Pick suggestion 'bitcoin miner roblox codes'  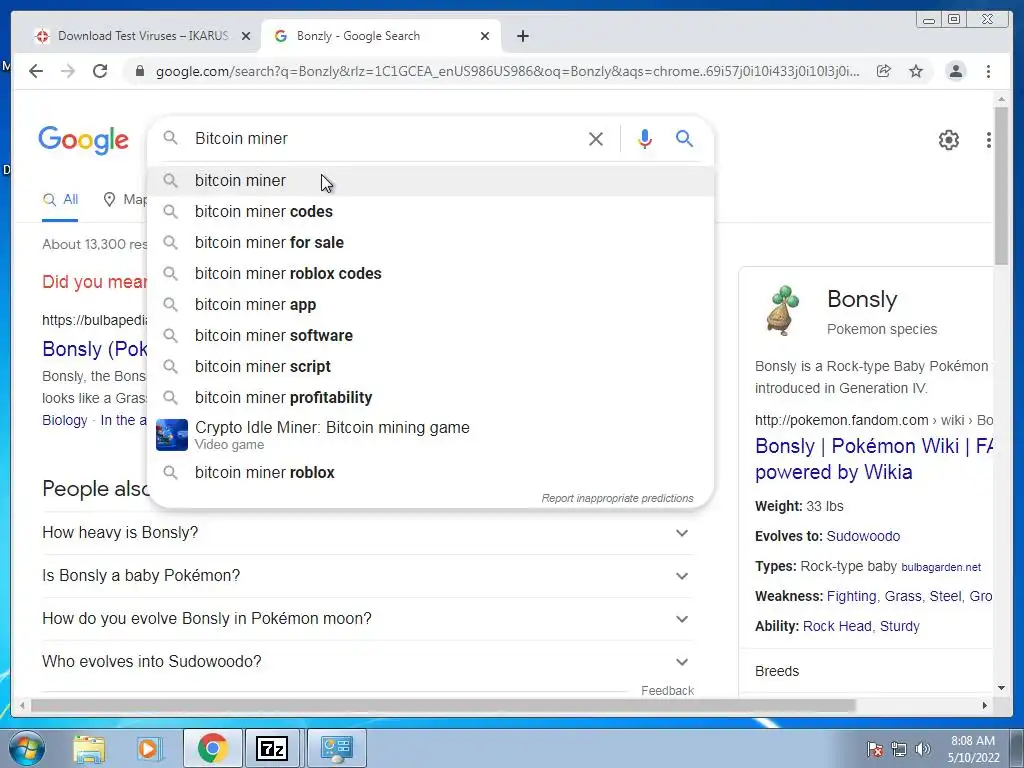[431, 274]
